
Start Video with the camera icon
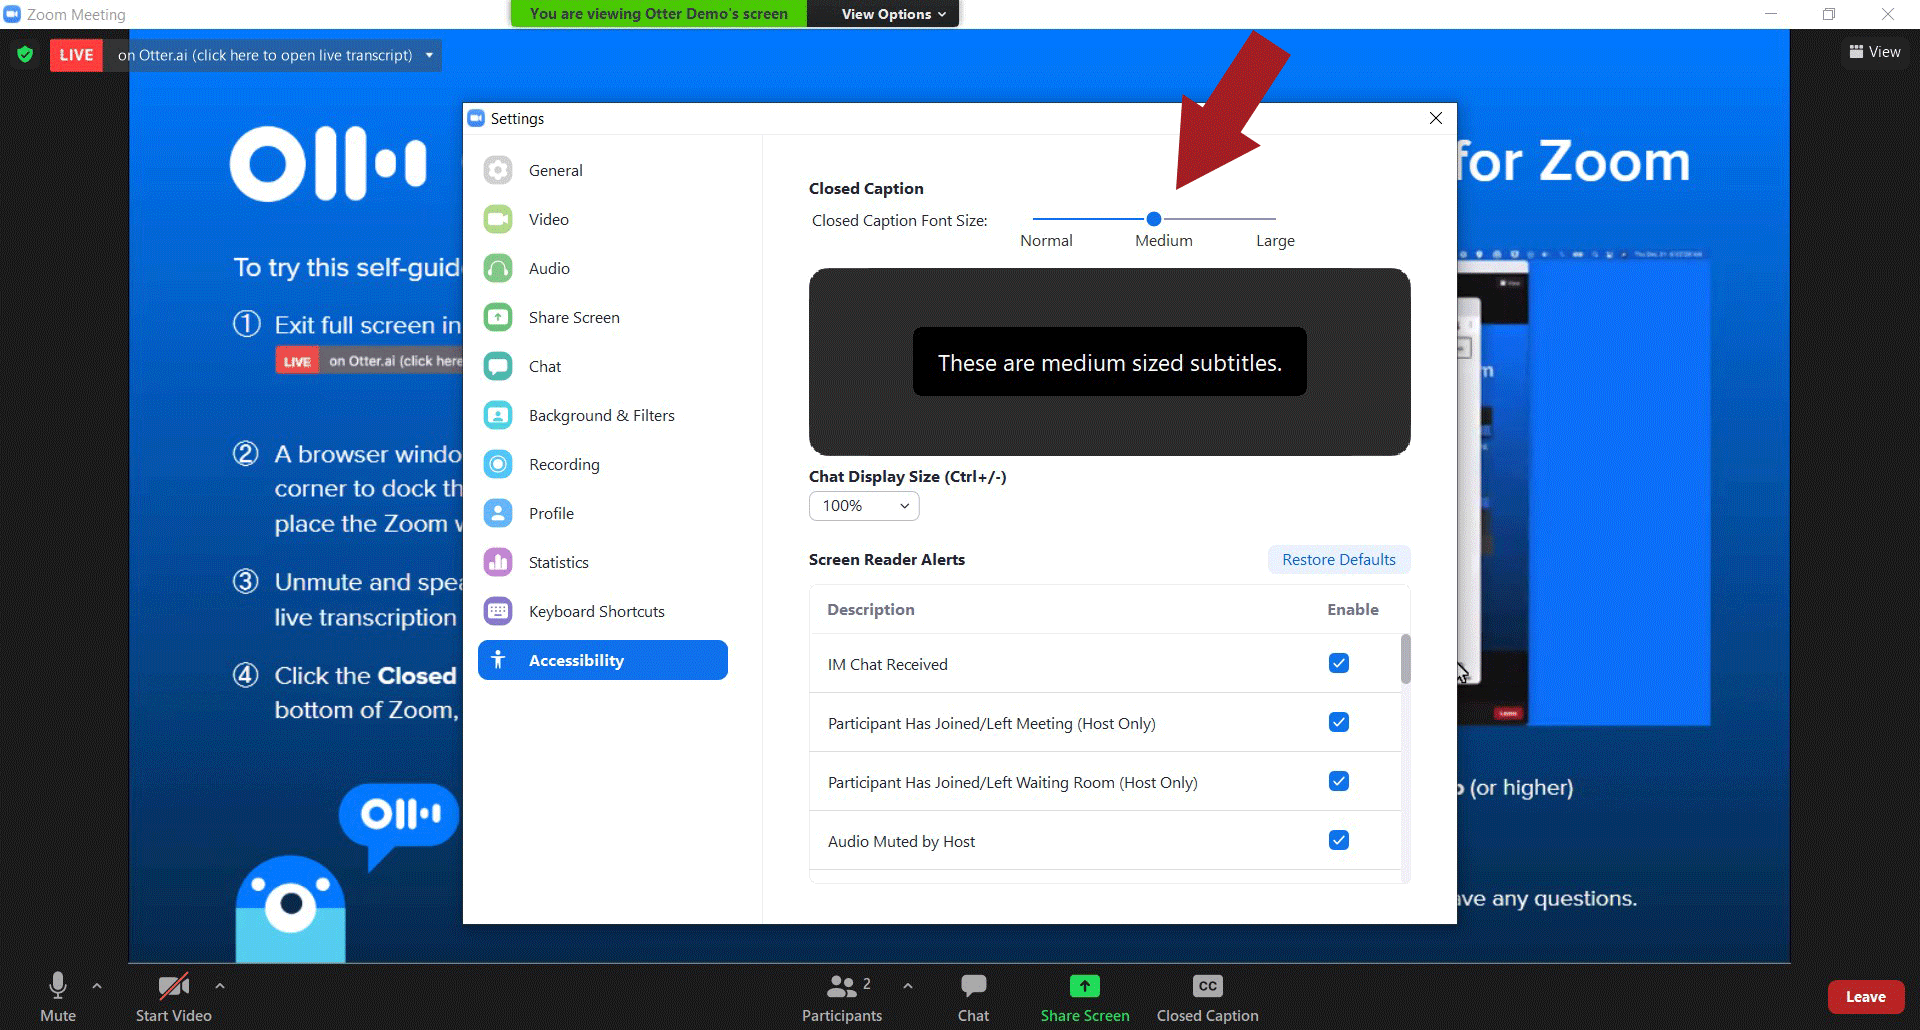point(174,997)
